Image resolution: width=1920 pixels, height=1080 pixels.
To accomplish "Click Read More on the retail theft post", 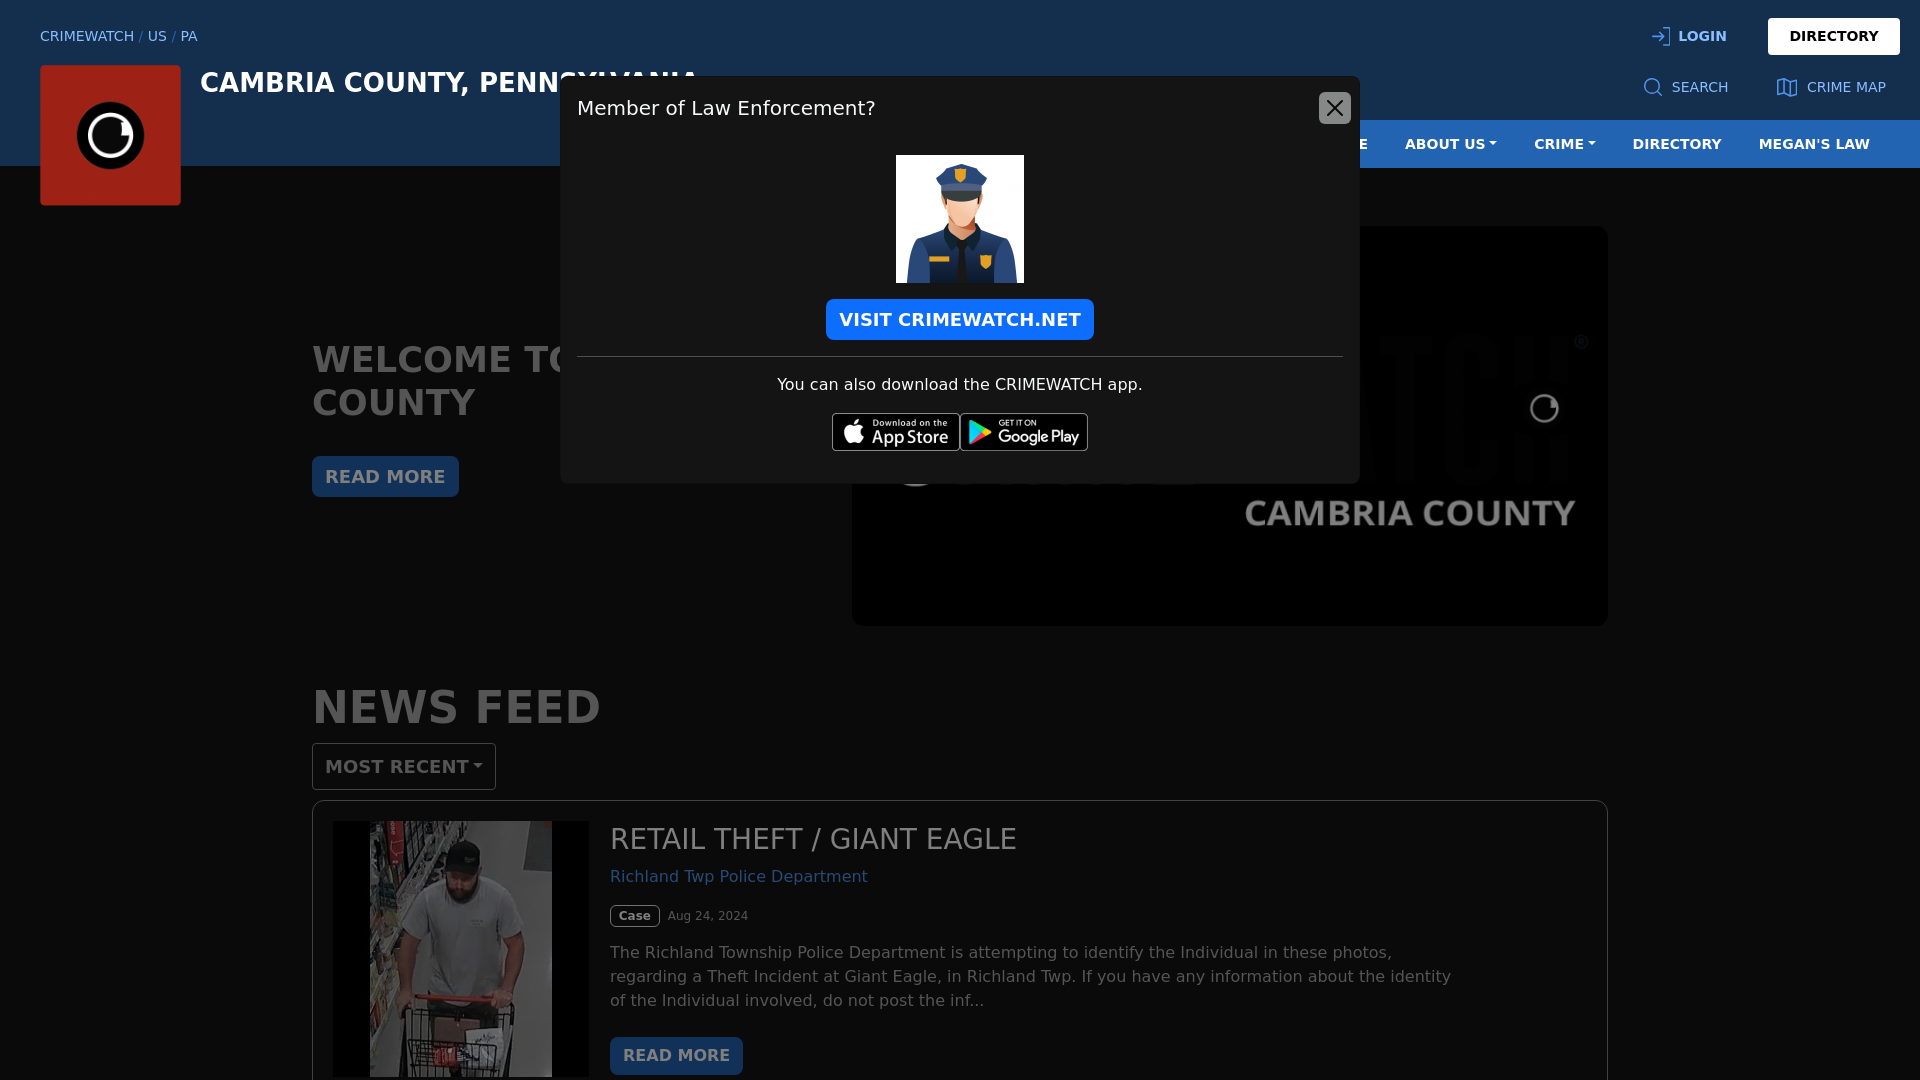I will point(676,1056).
